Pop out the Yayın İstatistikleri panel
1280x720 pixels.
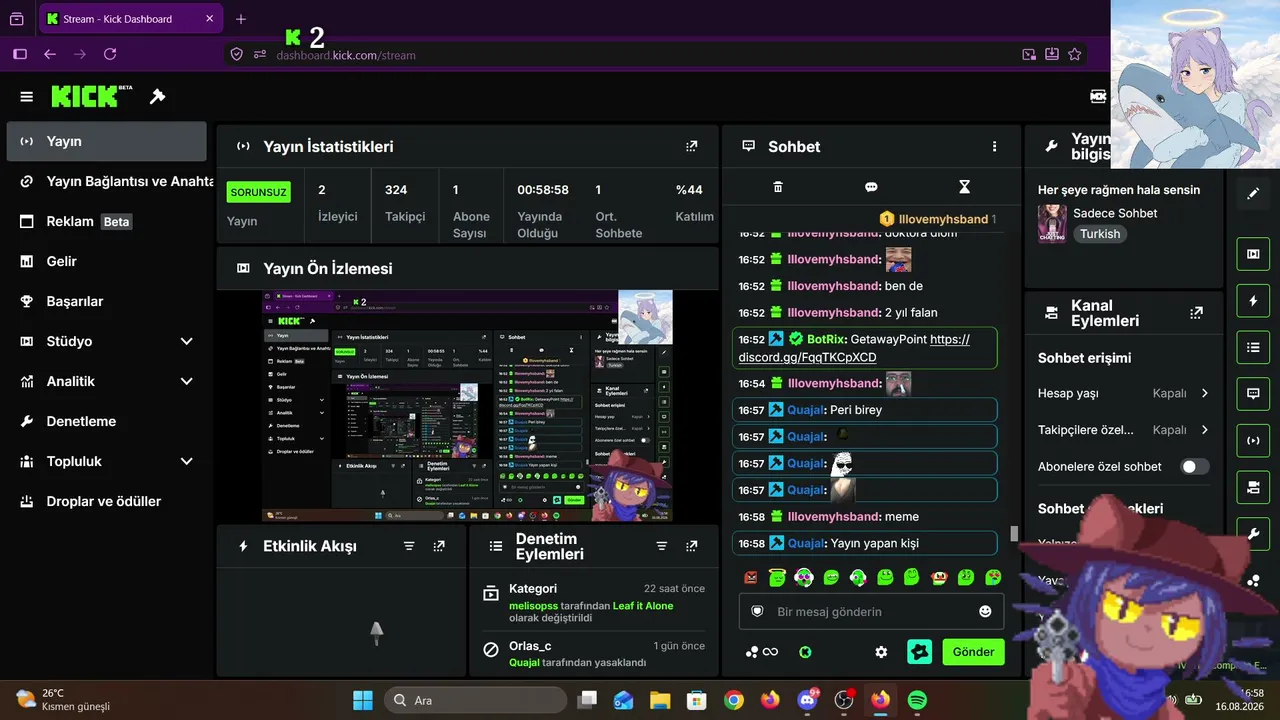(691, 146)
